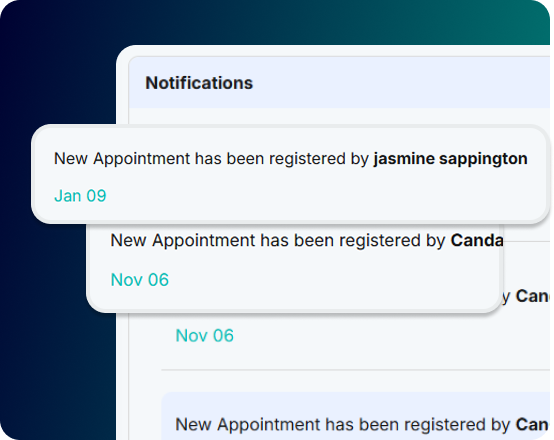
Task: Click the Notifications panel heading
Action: (199, 83)
